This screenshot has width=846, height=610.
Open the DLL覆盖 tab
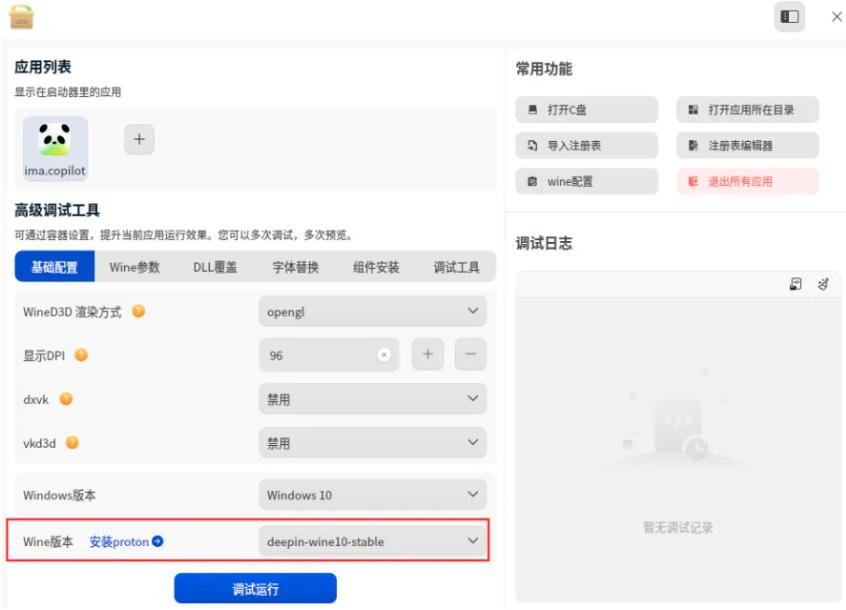click(x=216, y=266)
